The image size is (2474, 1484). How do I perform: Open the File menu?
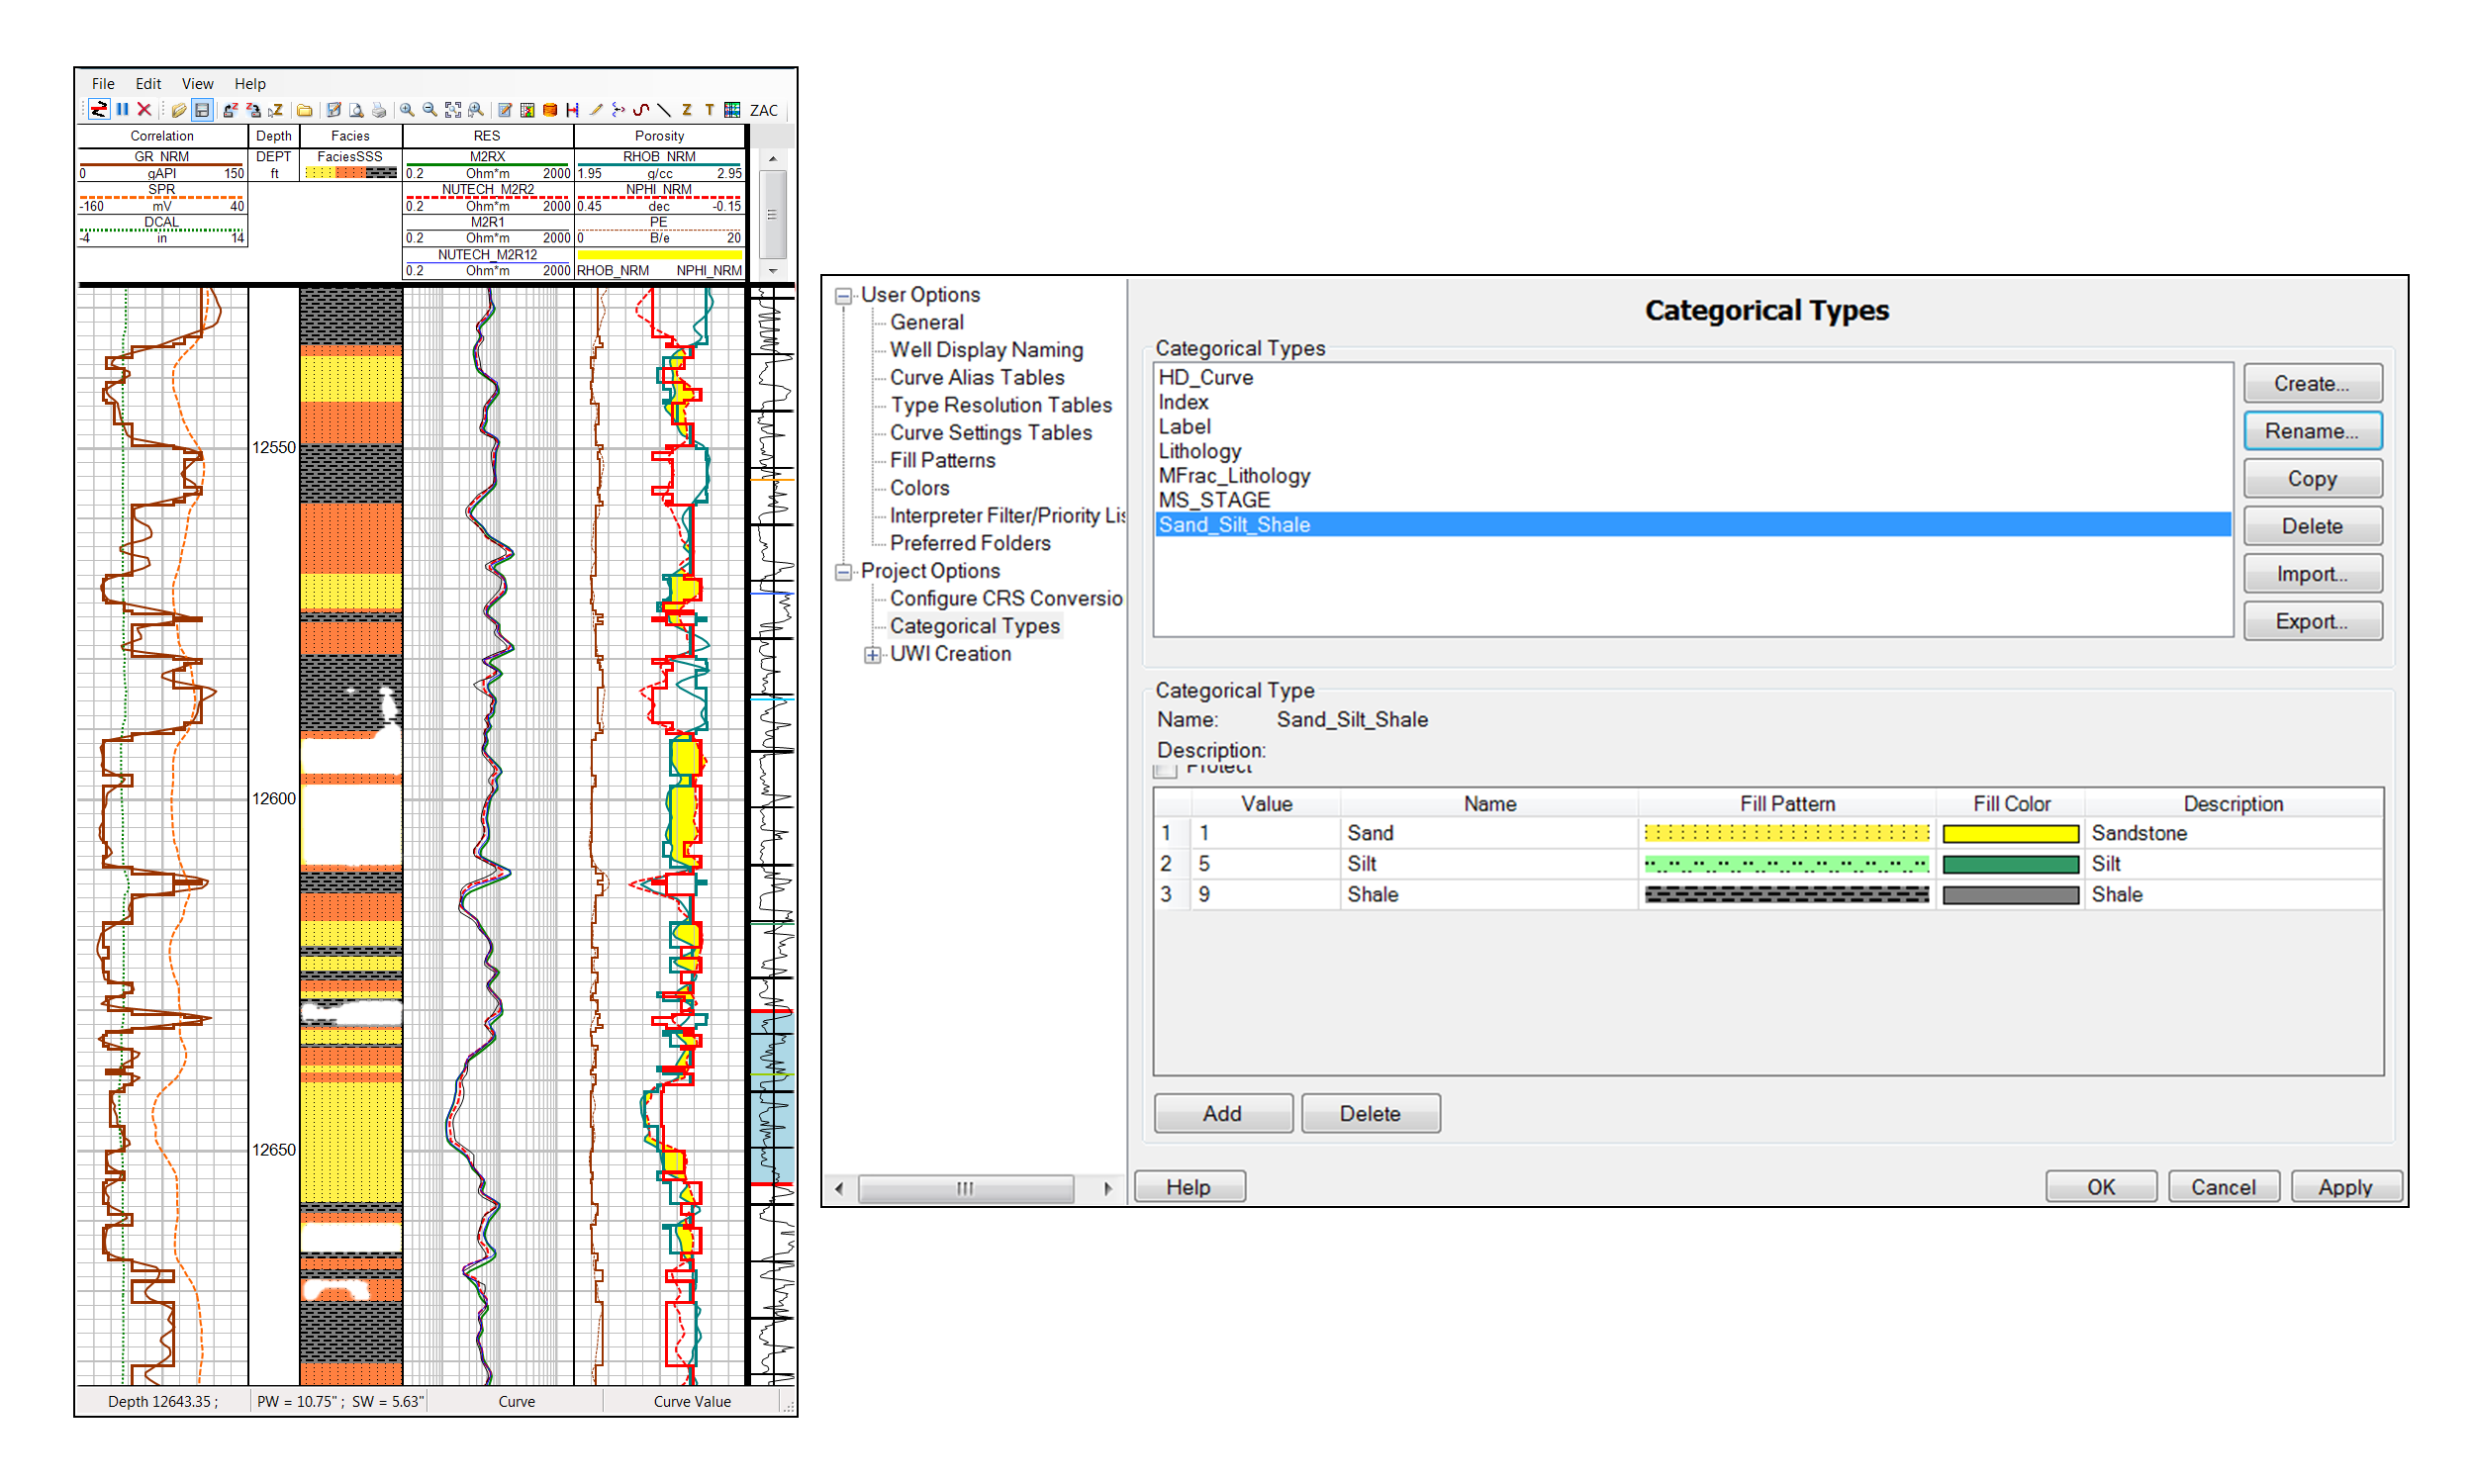point(102,83)
